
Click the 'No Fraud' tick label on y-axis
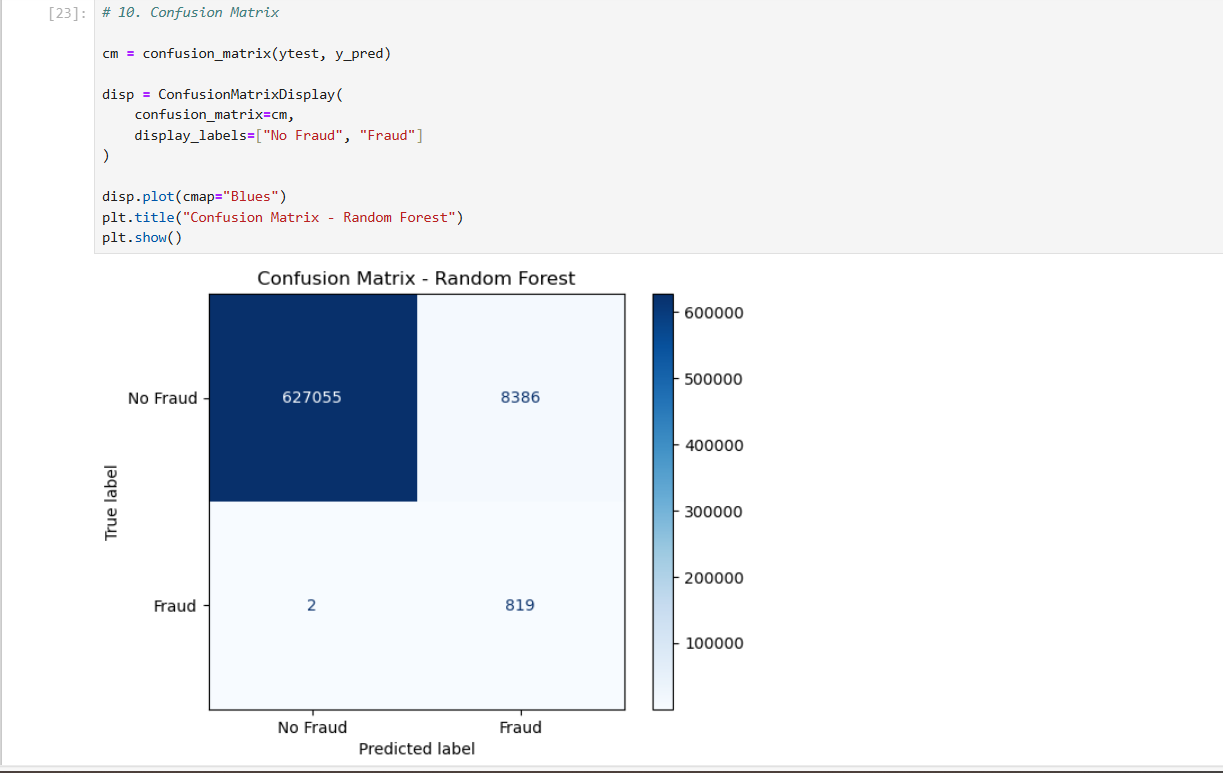(x=162, y=398)
